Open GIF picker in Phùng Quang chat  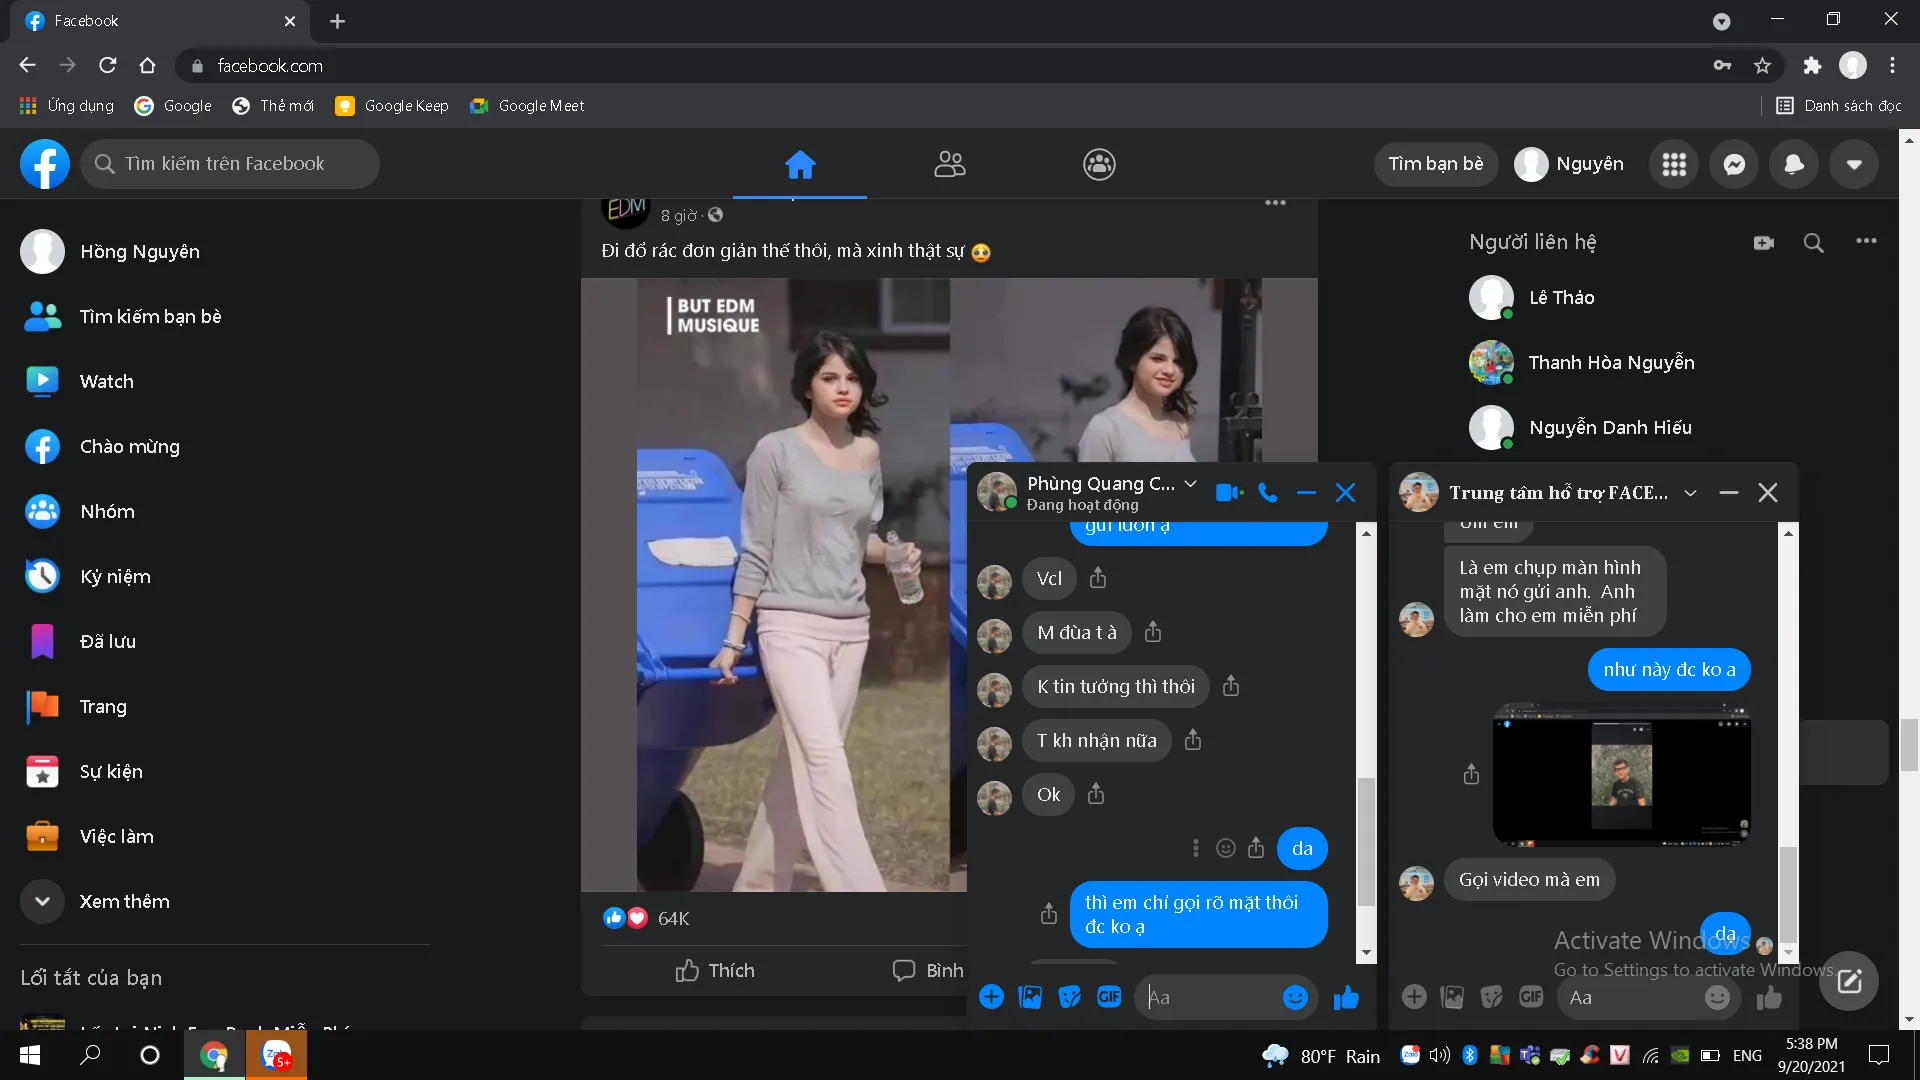pos(1108,997)
